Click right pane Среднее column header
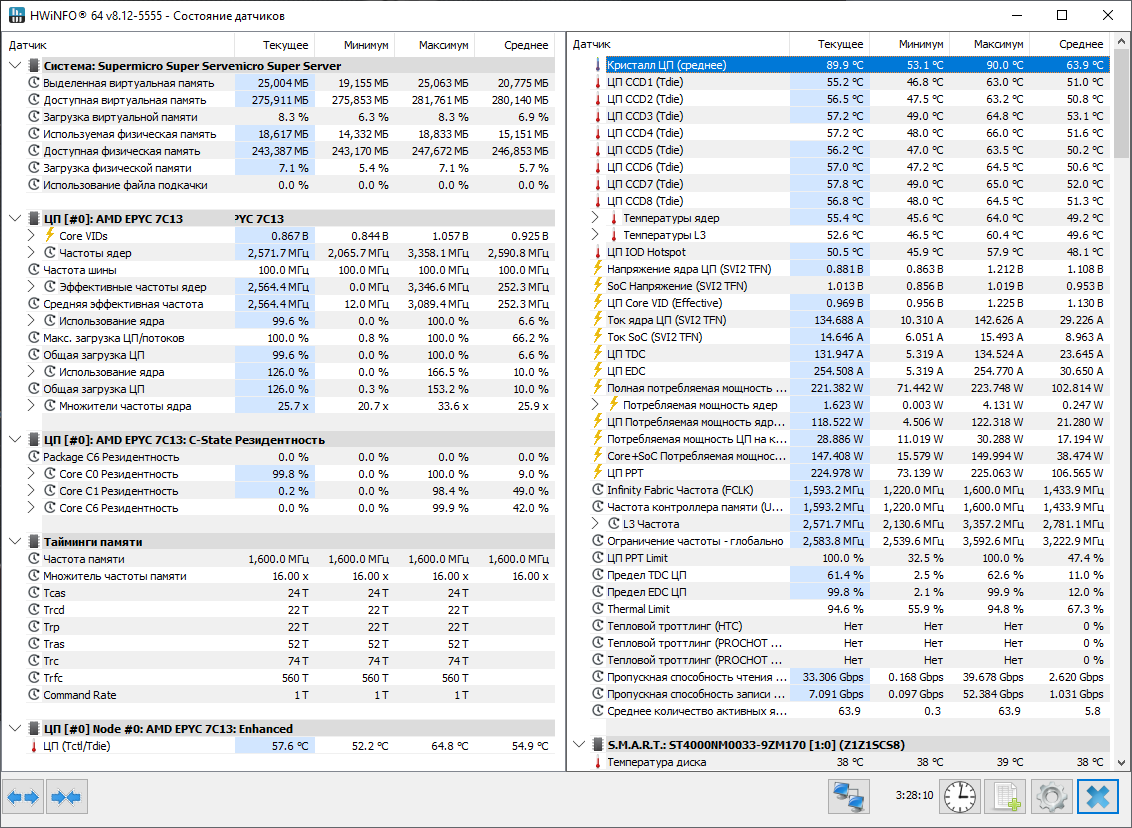1132x828 pixels. point(1069,44)
